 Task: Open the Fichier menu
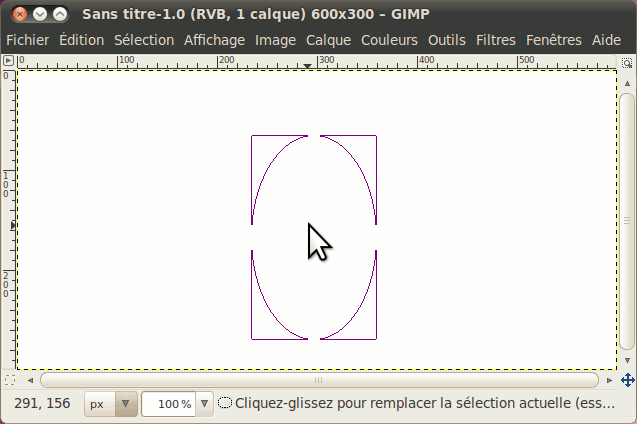coord(28,40)
